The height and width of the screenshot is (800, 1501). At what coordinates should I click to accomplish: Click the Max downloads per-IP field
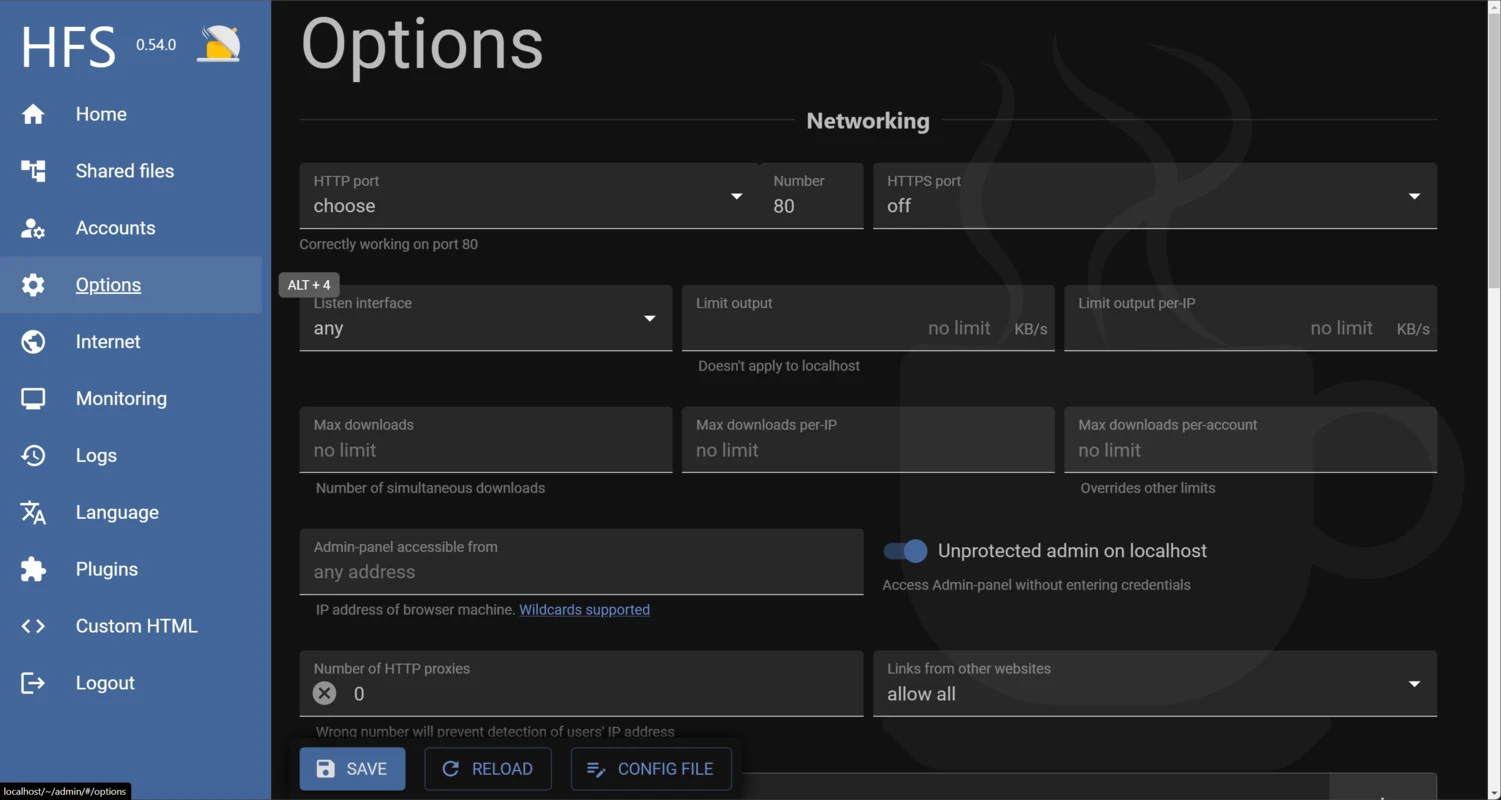click(868, 440)
